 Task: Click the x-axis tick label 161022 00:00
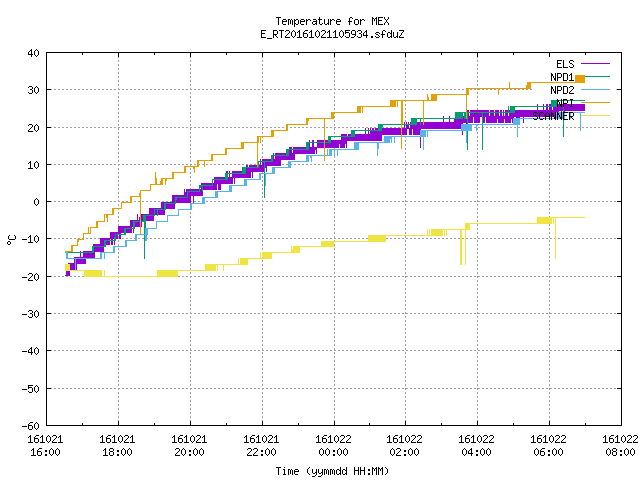[333, 446]
